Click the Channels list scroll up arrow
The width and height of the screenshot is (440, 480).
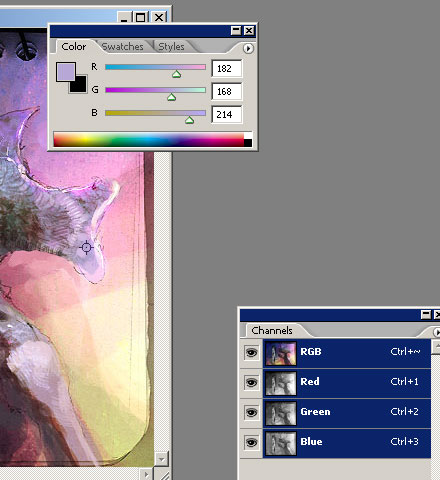(436, 347)
